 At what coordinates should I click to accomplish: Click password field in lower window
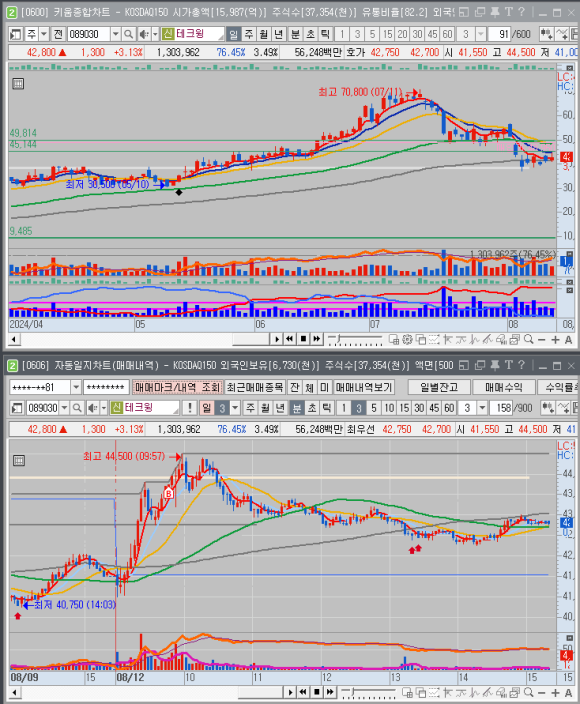coord(106,387)
